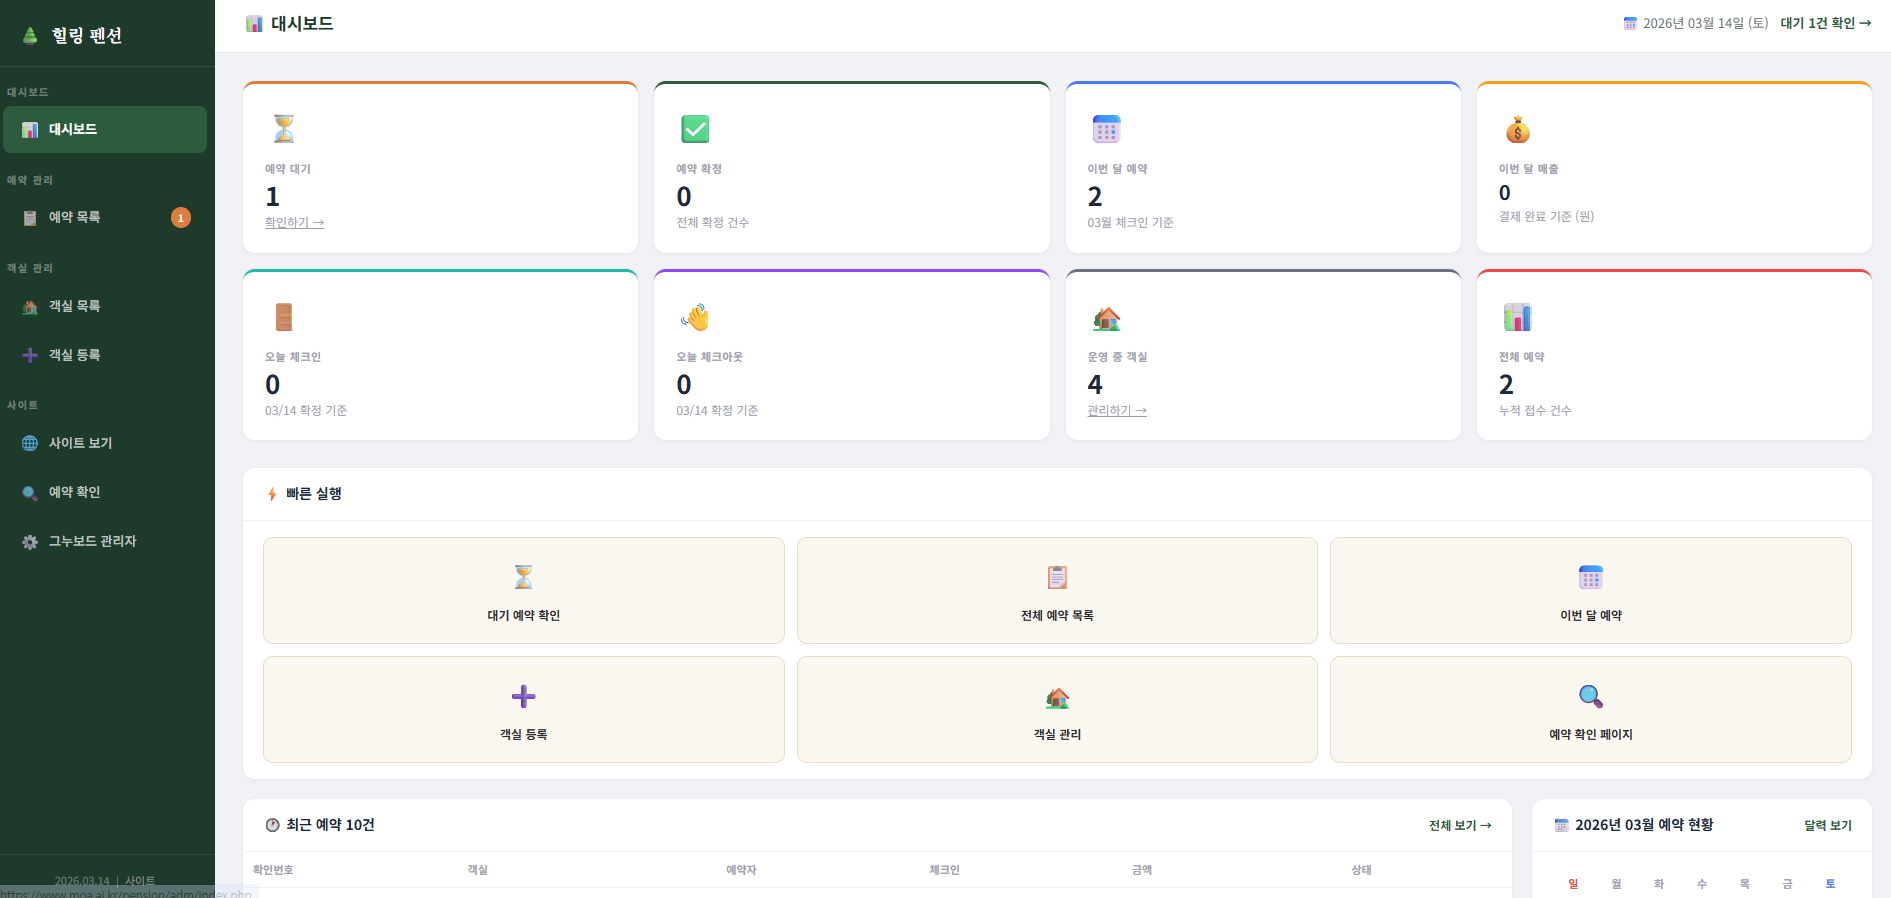Click 대기 1건 확인 in the top bar

point(1825,23)
